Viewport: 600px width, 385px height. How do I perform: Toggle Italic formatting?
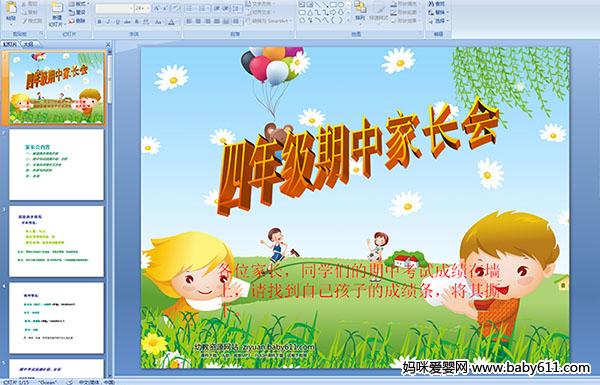108,22
